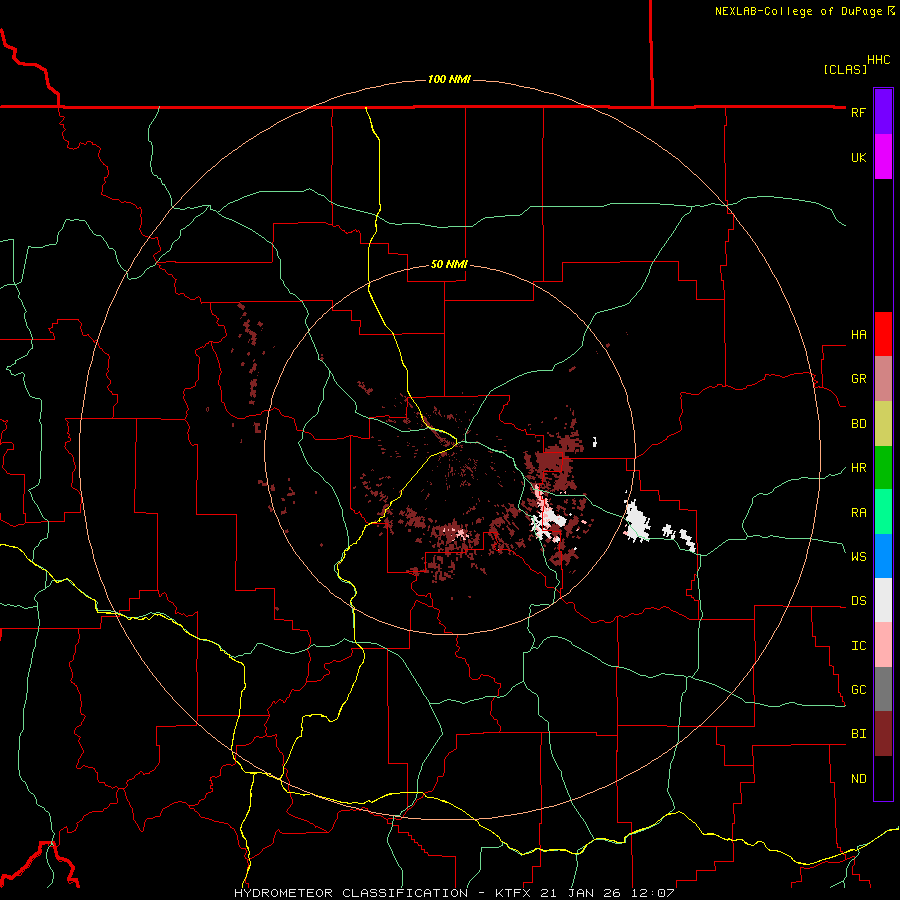Viewport: 900px width, 900px height.
Task: Click the [CLAS] units label
Action: (x=845, y=69)
